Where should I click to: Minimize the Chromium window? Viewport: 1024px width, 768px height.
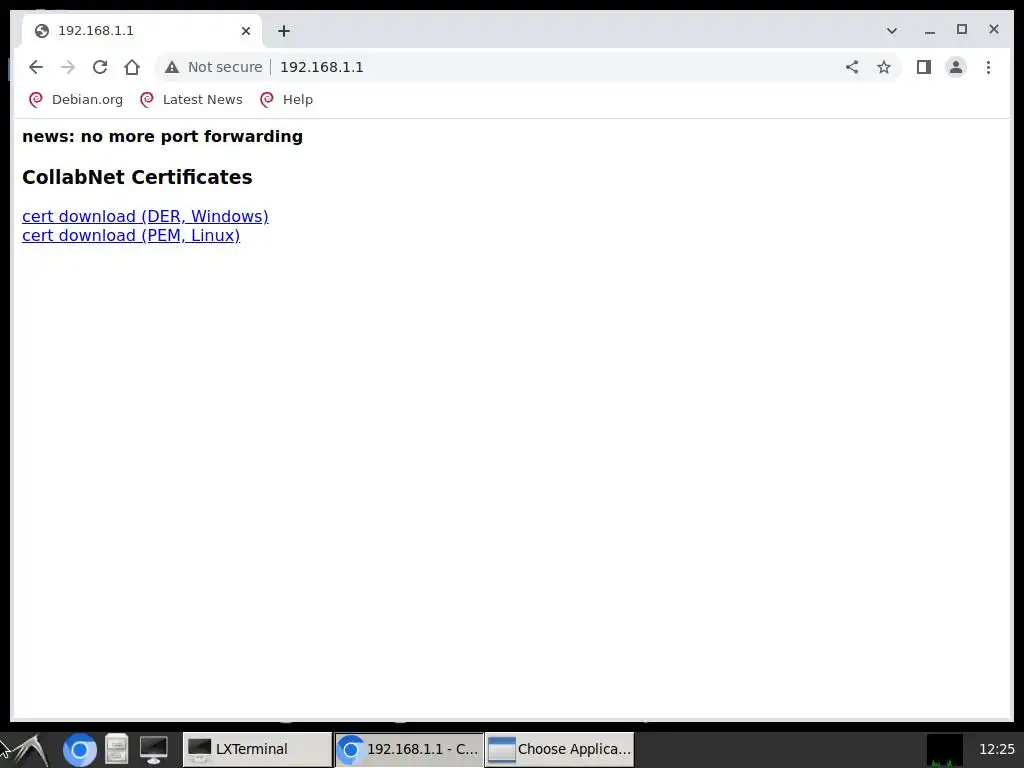(930, 30)
